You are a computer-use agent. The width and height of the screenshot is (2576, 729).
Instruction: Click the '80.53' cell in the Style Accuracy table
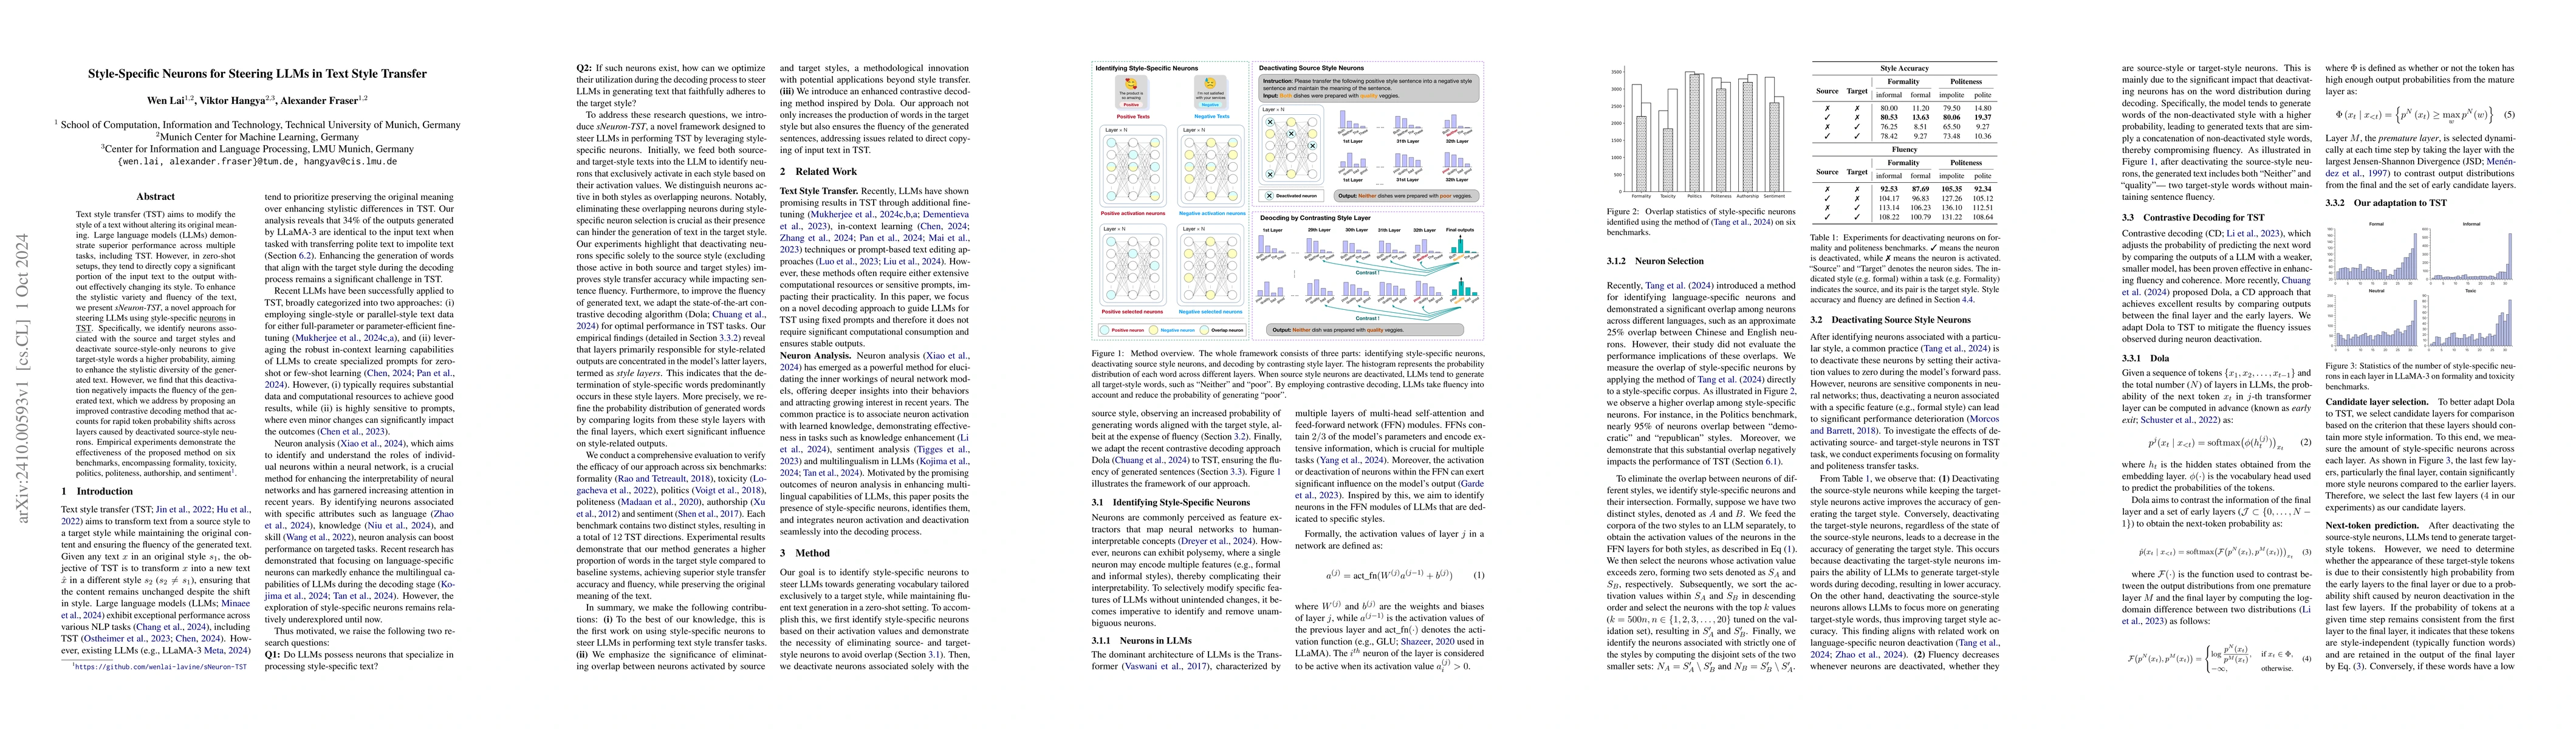[1888, 117]
